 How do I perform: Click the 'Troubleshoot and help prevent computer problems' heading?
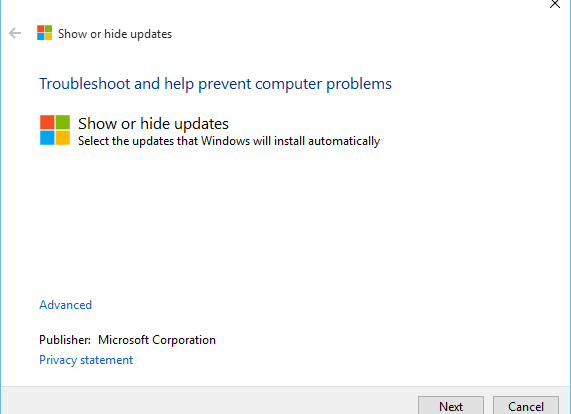(215, 84)
